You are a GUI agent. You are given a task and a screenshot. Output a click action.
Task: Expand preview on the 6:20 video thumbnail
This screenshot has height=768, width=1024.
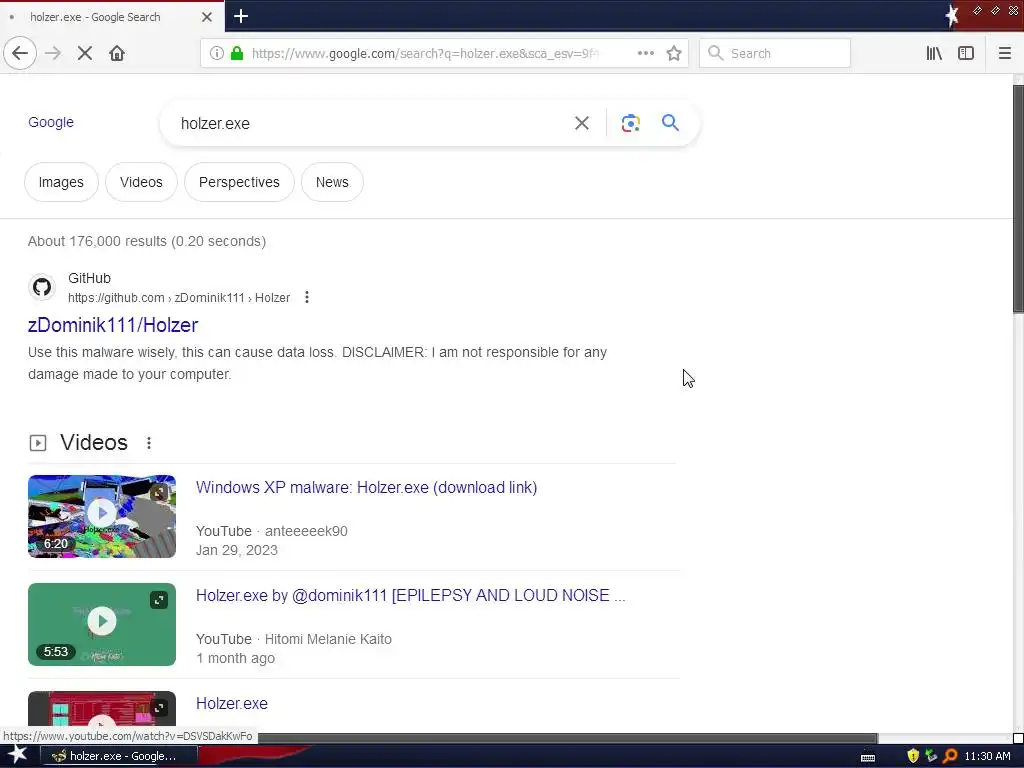pos(159,492)
